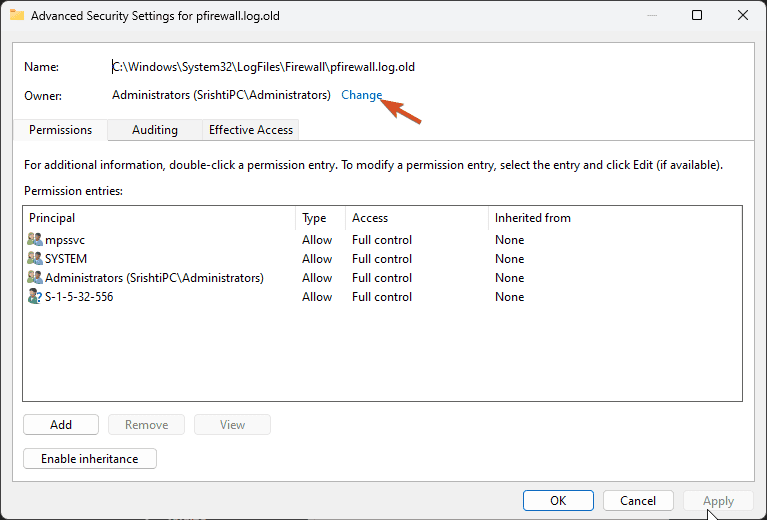Viewport: 767px width, 520px height.
Task: Select the S-1-5-32-556 entry name
Action: [79, 297]
